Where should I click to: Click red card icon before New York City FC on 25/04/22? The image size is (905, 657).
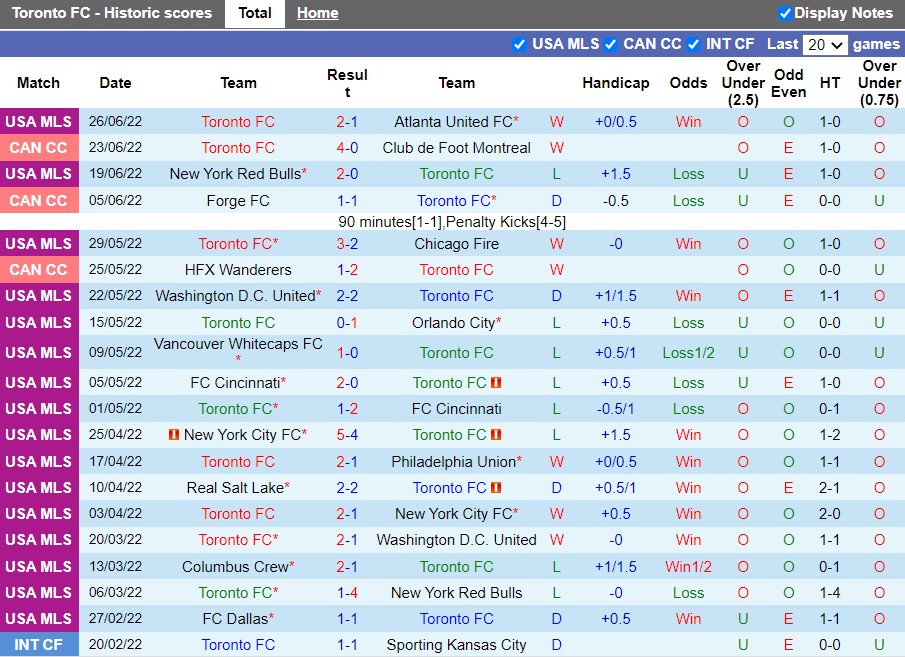tap(174, 434)
